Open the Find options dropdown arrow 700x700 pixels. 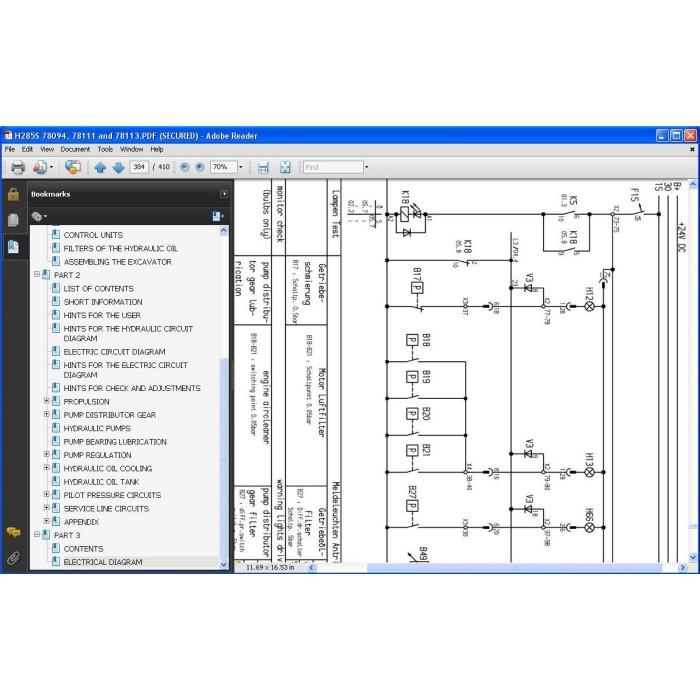[x=367, y=167]
